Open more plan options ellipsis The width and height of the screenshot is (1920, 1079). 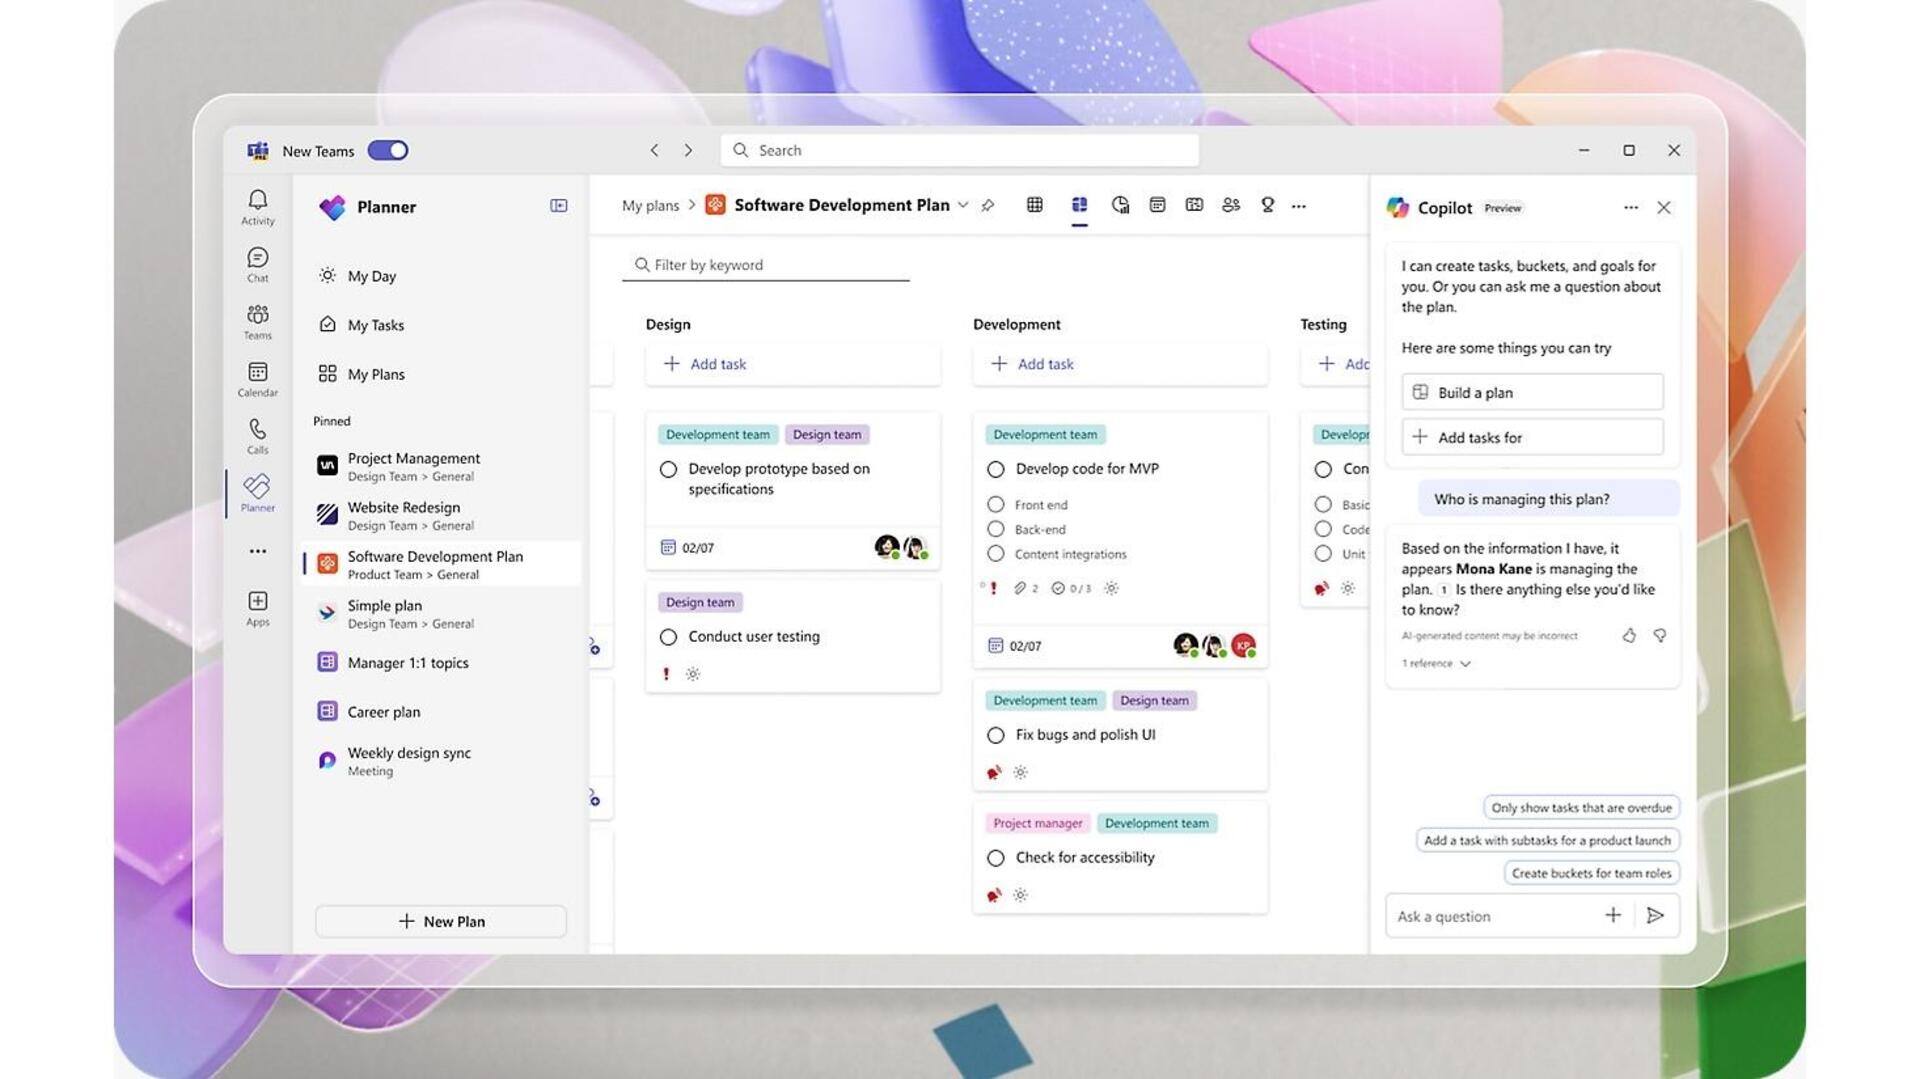pos(1299,206)
